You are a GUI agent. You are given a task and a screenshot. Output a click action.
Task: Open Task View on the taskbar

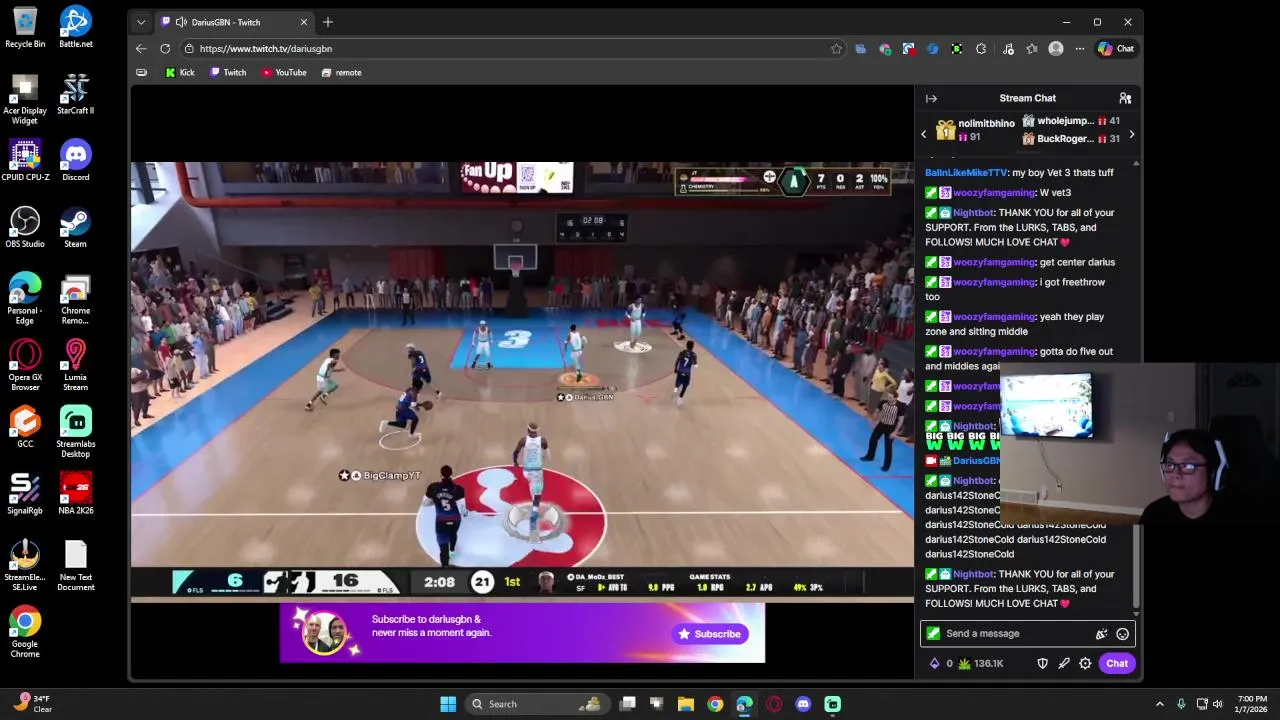(627, 704)
